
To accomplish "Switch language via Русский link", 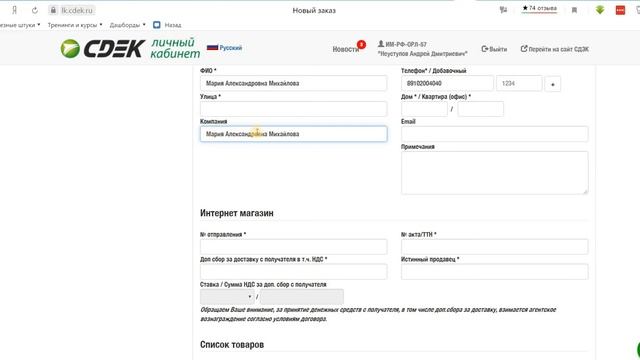I will (231, 48).
